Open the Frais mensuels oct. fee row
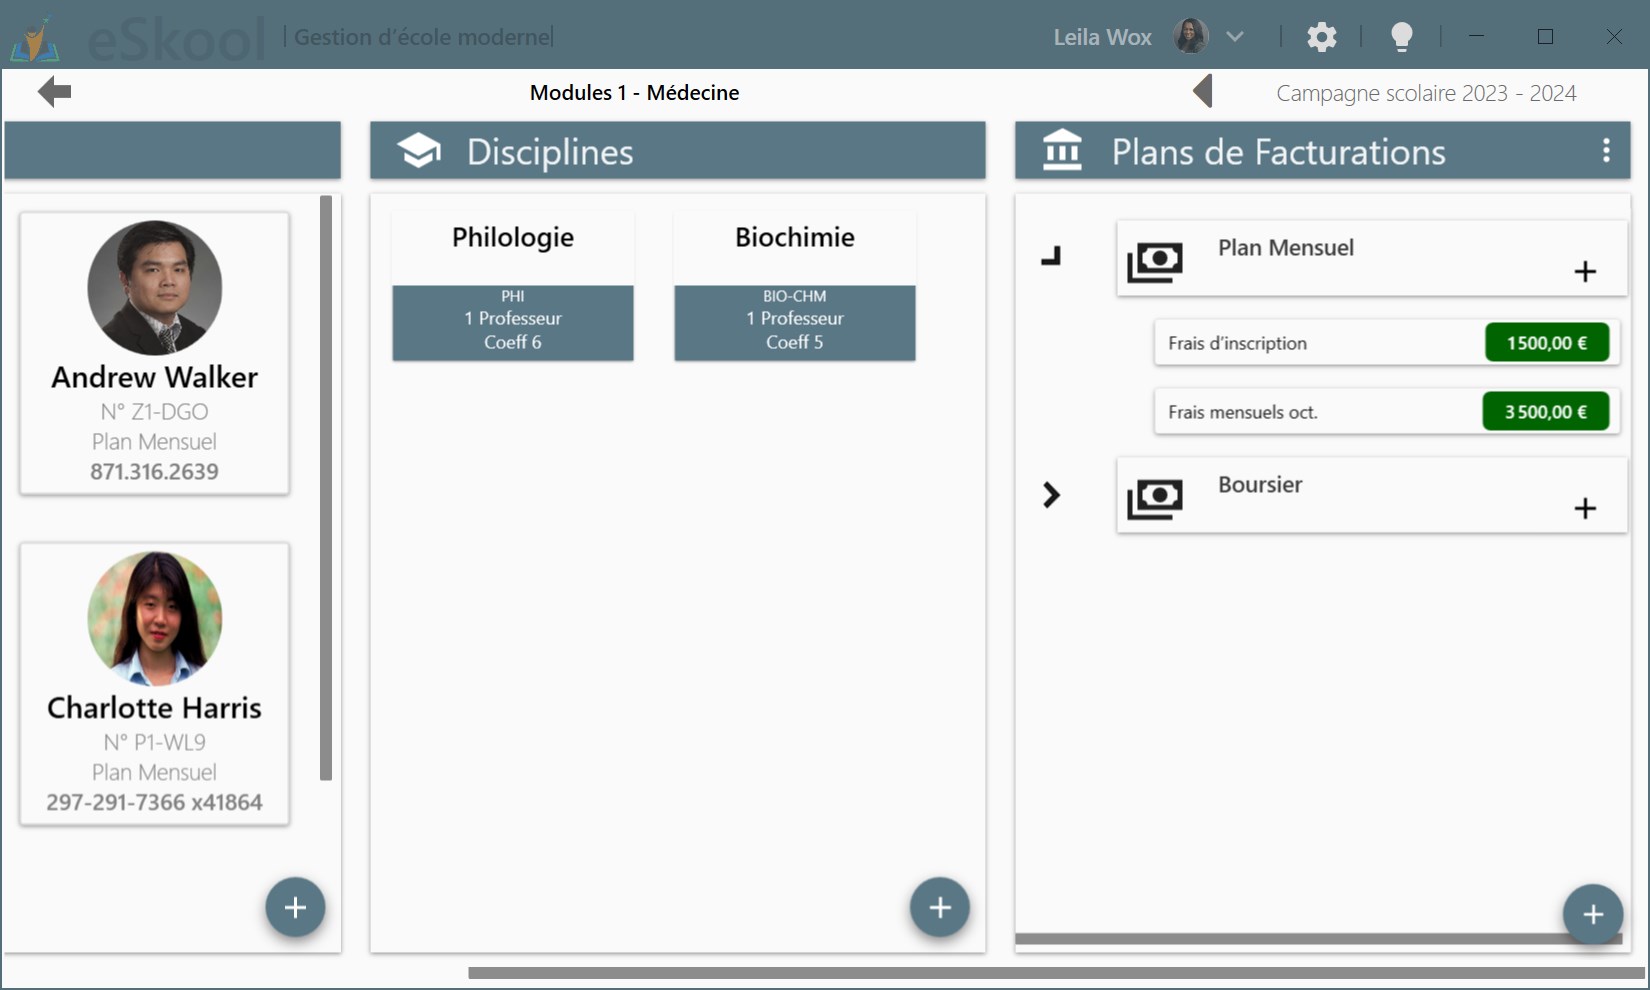 point(1387,412)
